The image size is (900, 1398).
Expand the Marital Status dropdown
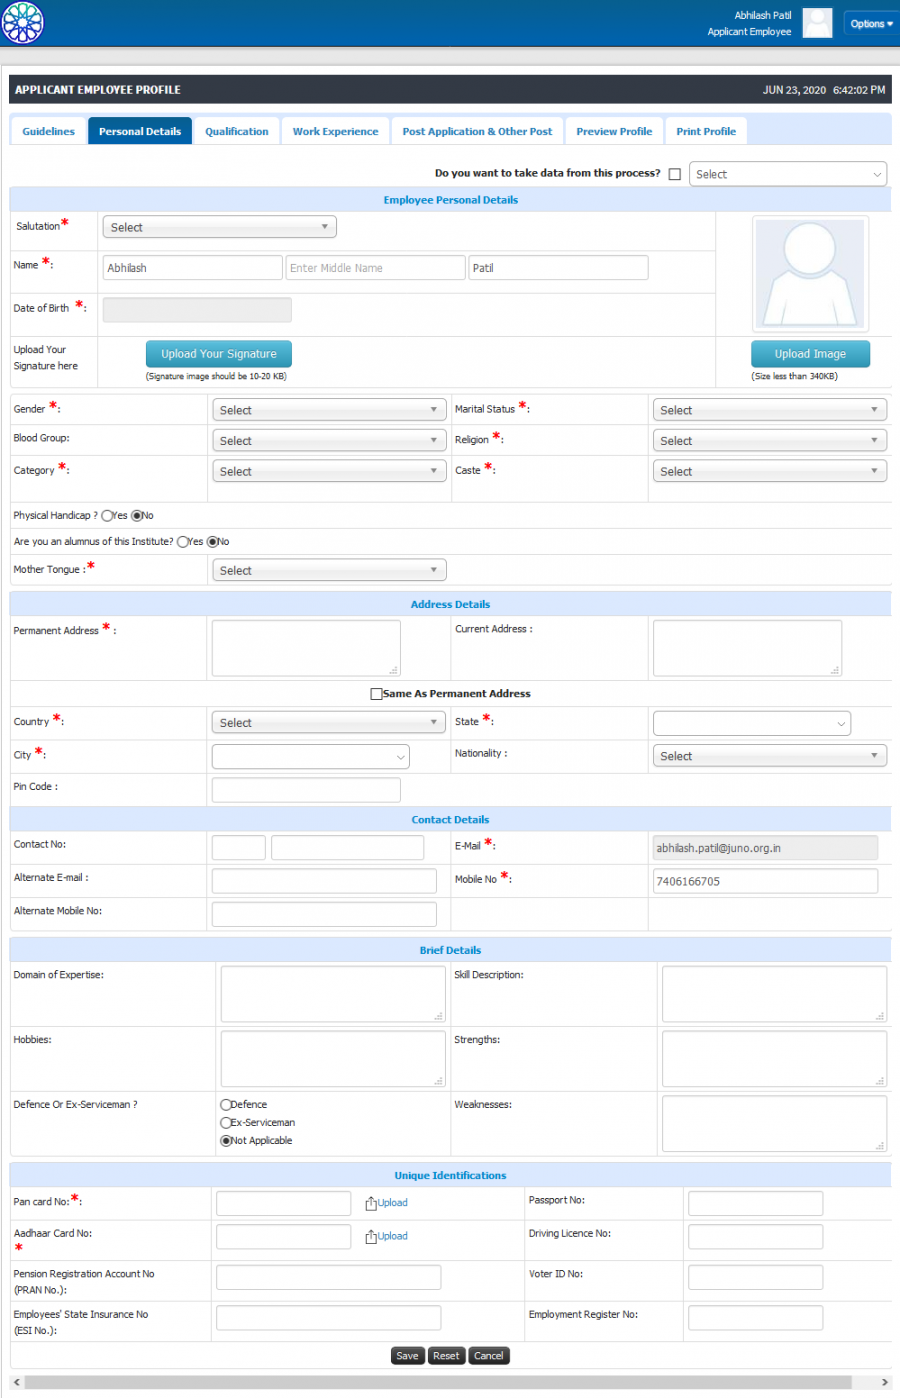pyautogui.click(x=769, y=410)
